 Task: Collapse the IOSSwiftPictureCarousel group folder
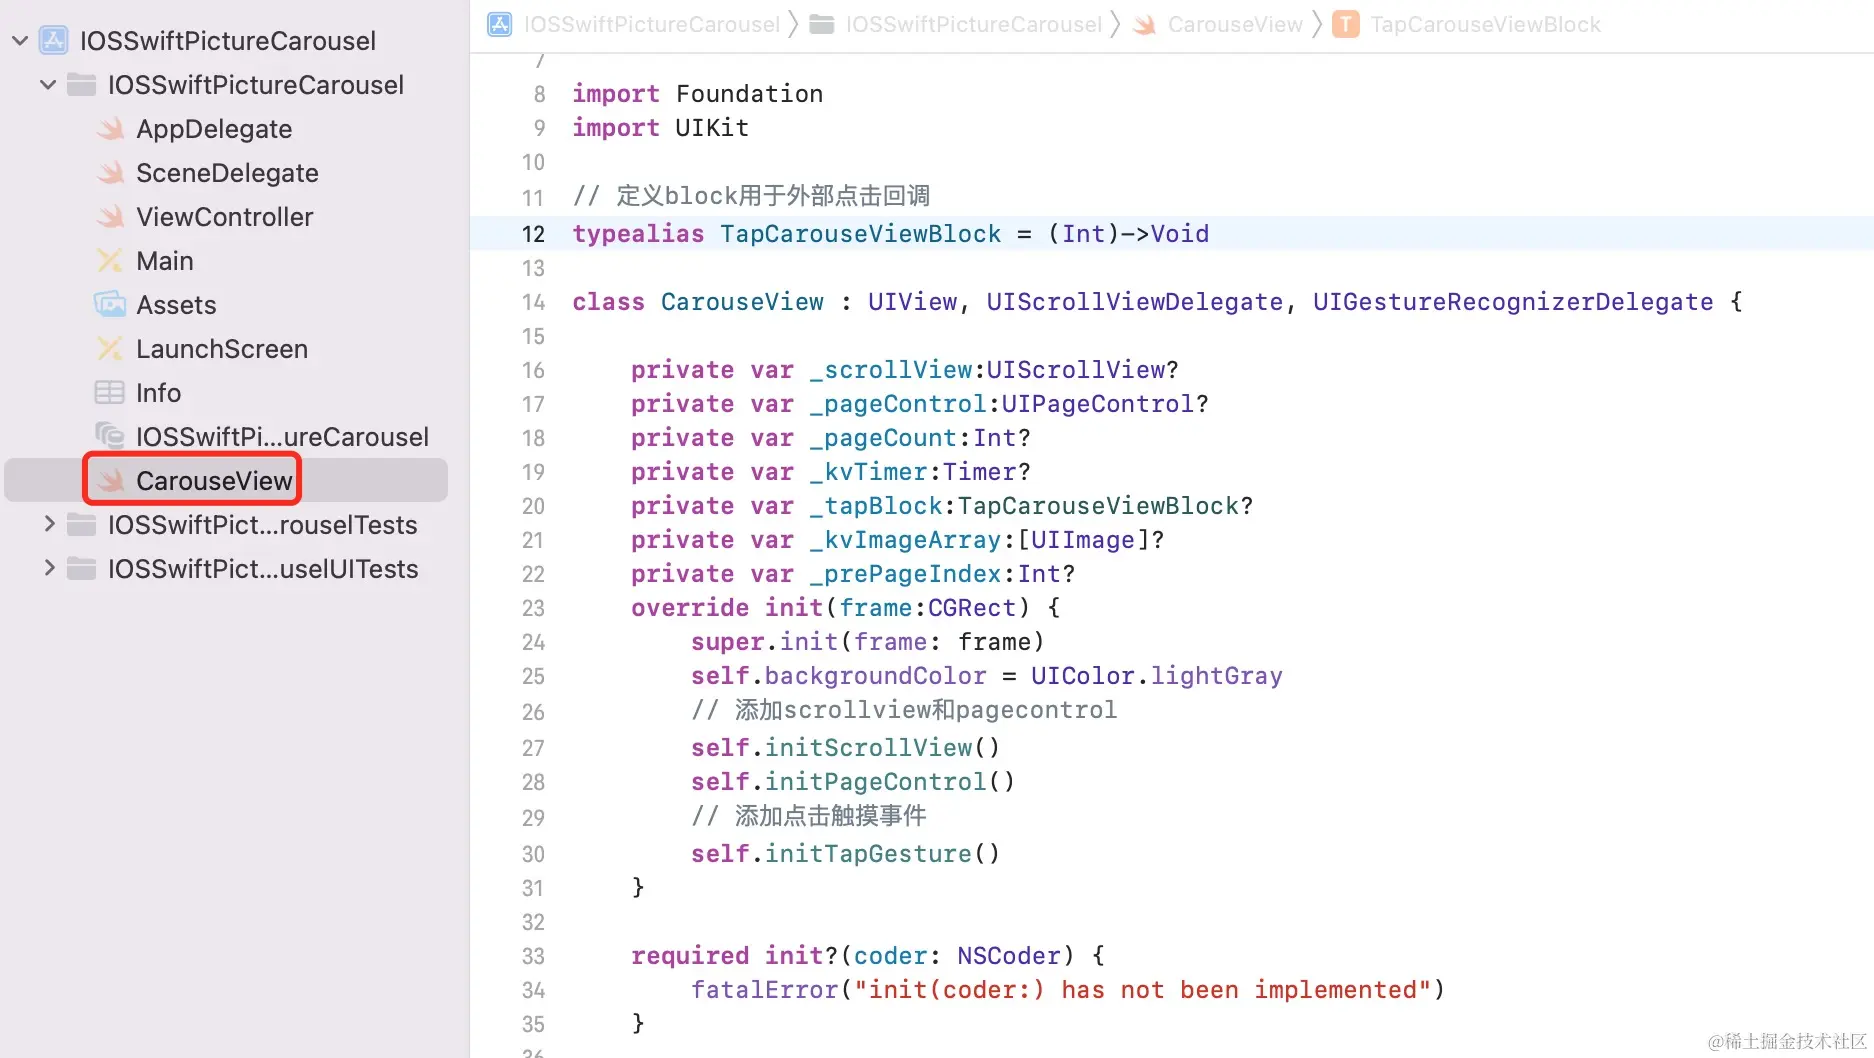[x=48, y=85]
